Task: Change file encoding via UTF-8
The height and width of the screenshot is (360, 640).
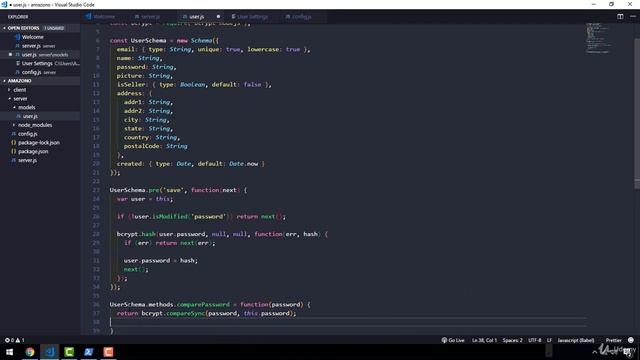Action: pos(535,340)
